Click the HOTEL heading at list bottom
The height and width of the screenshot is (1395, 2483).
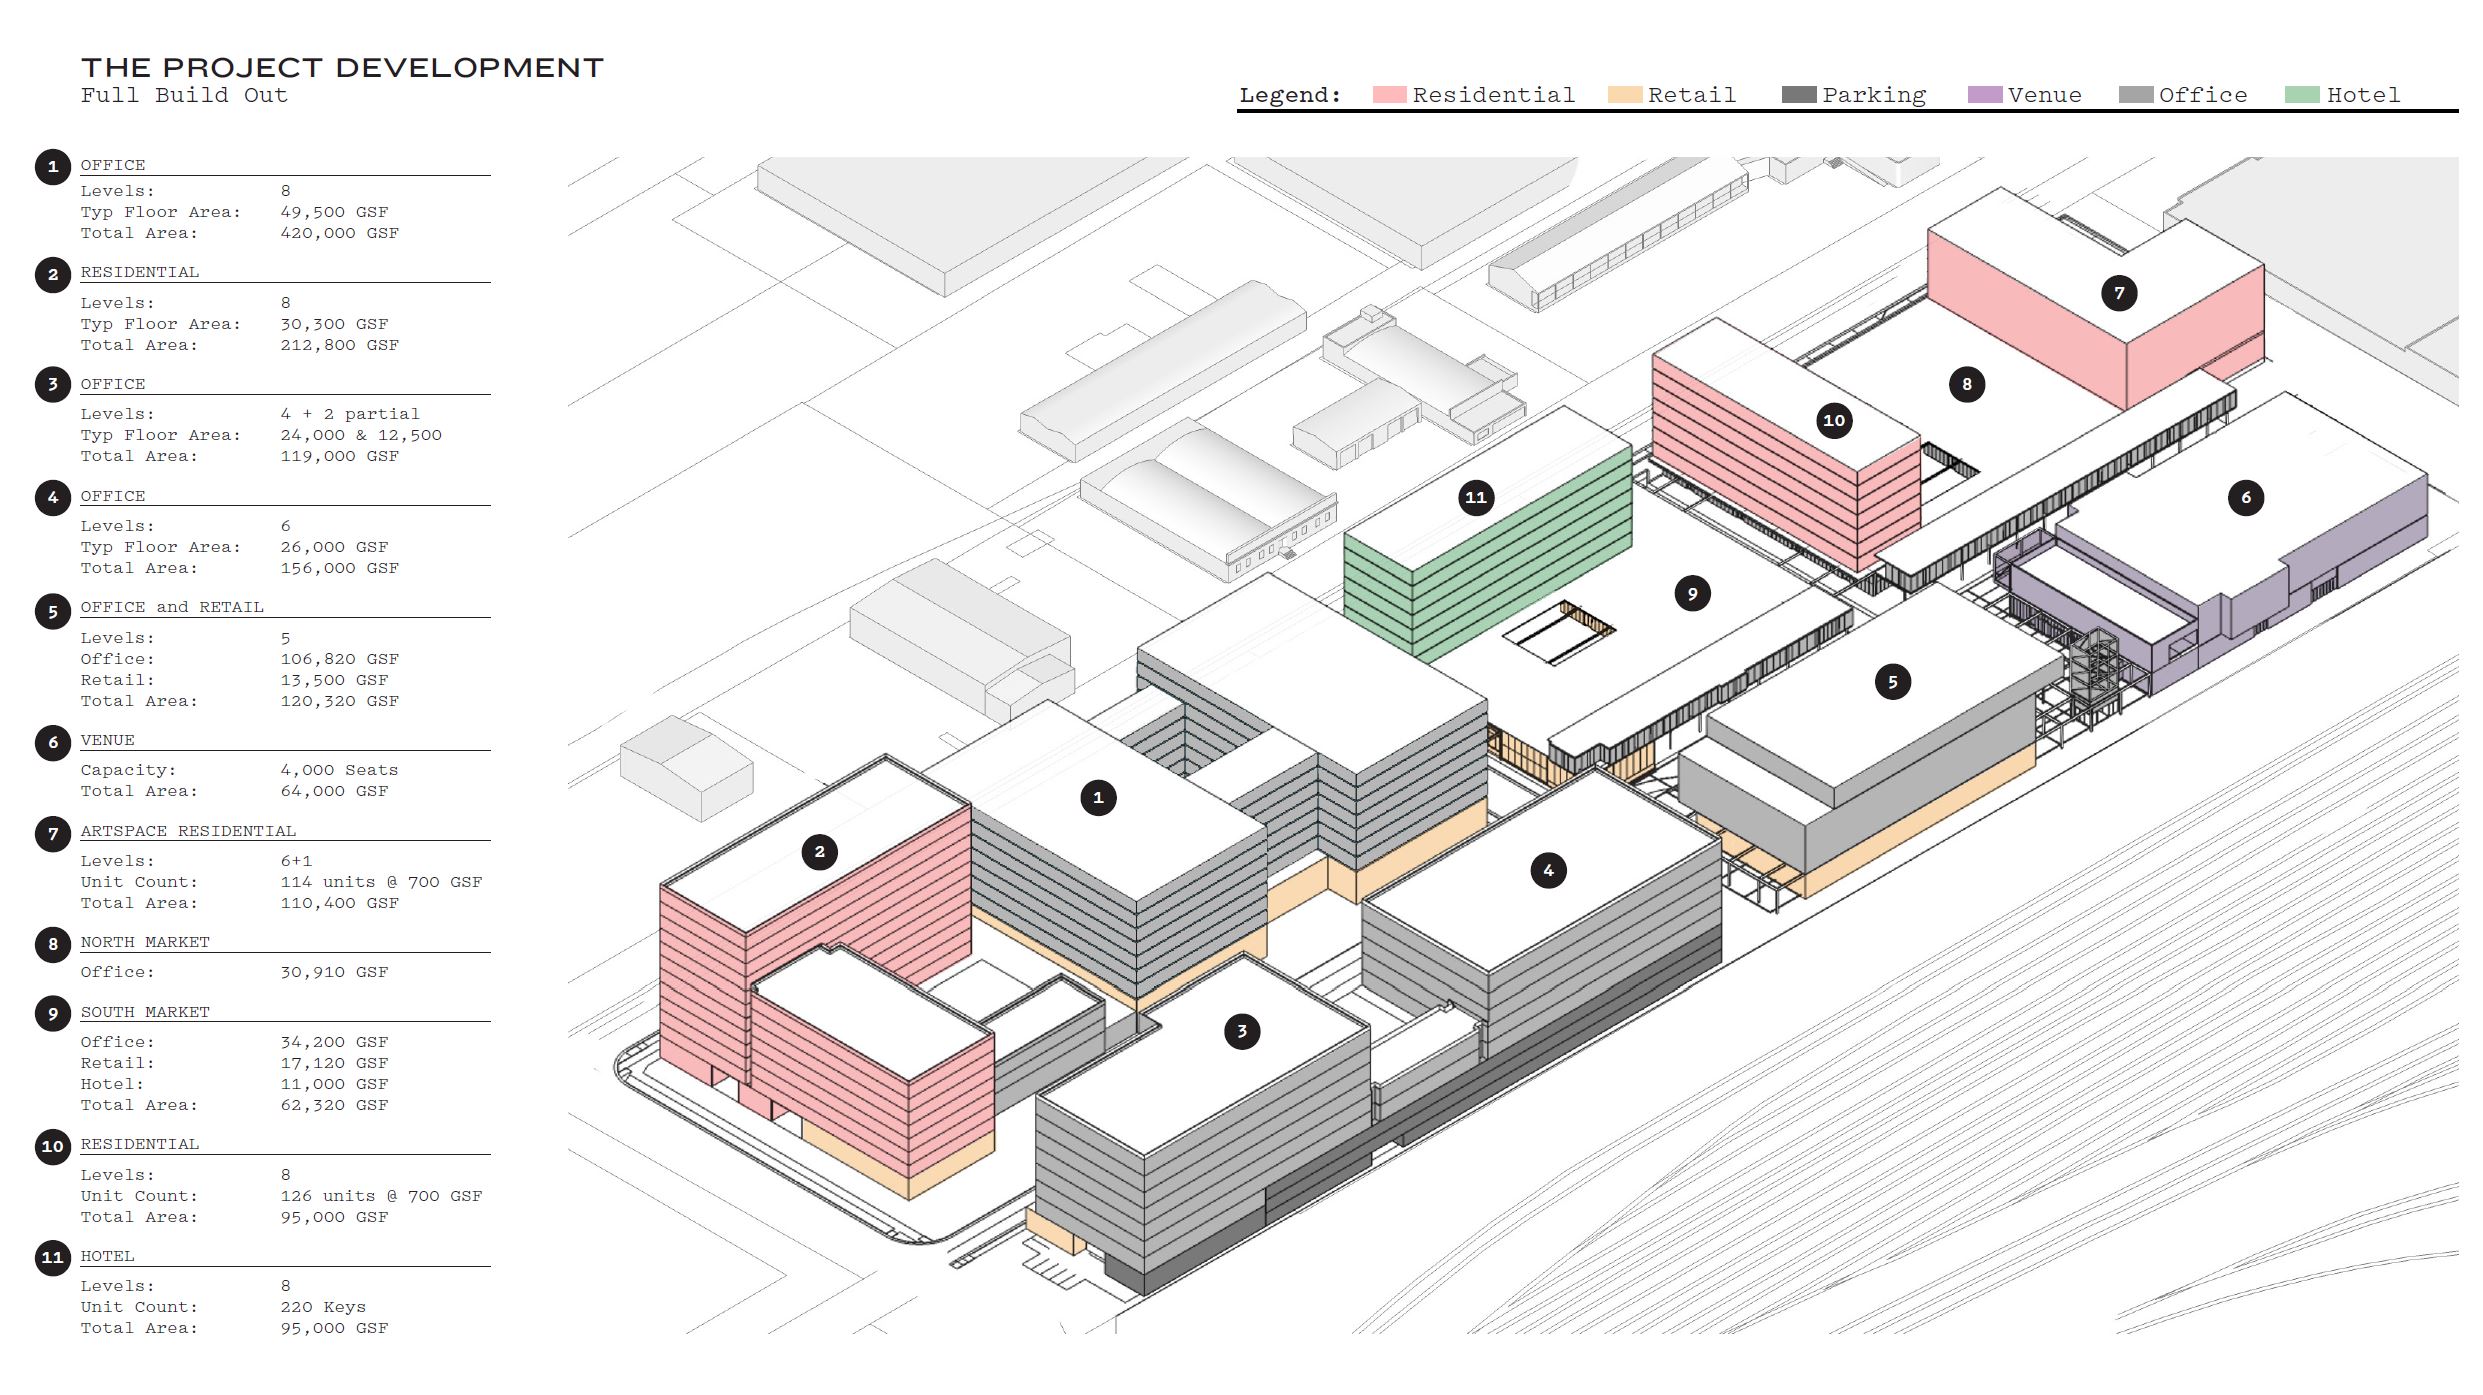pos(107,1256)
